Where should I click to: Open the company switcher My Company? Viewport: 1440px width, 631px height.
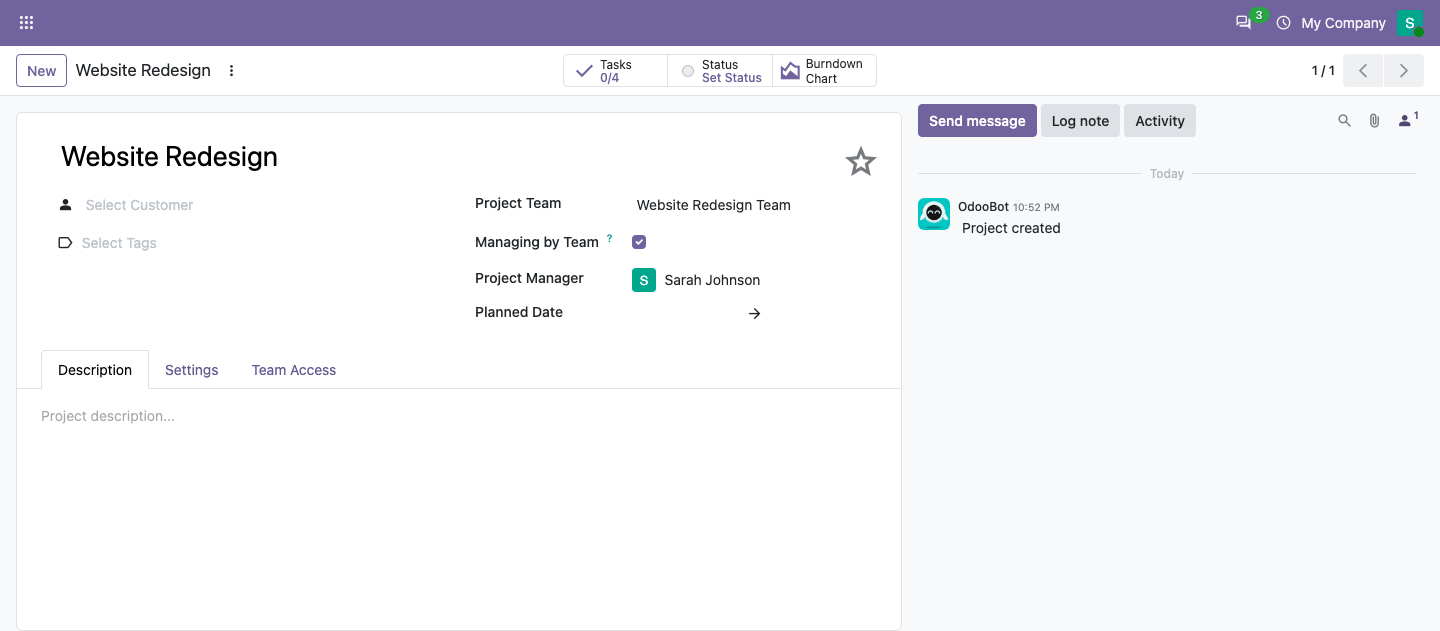click(1343, 23)
